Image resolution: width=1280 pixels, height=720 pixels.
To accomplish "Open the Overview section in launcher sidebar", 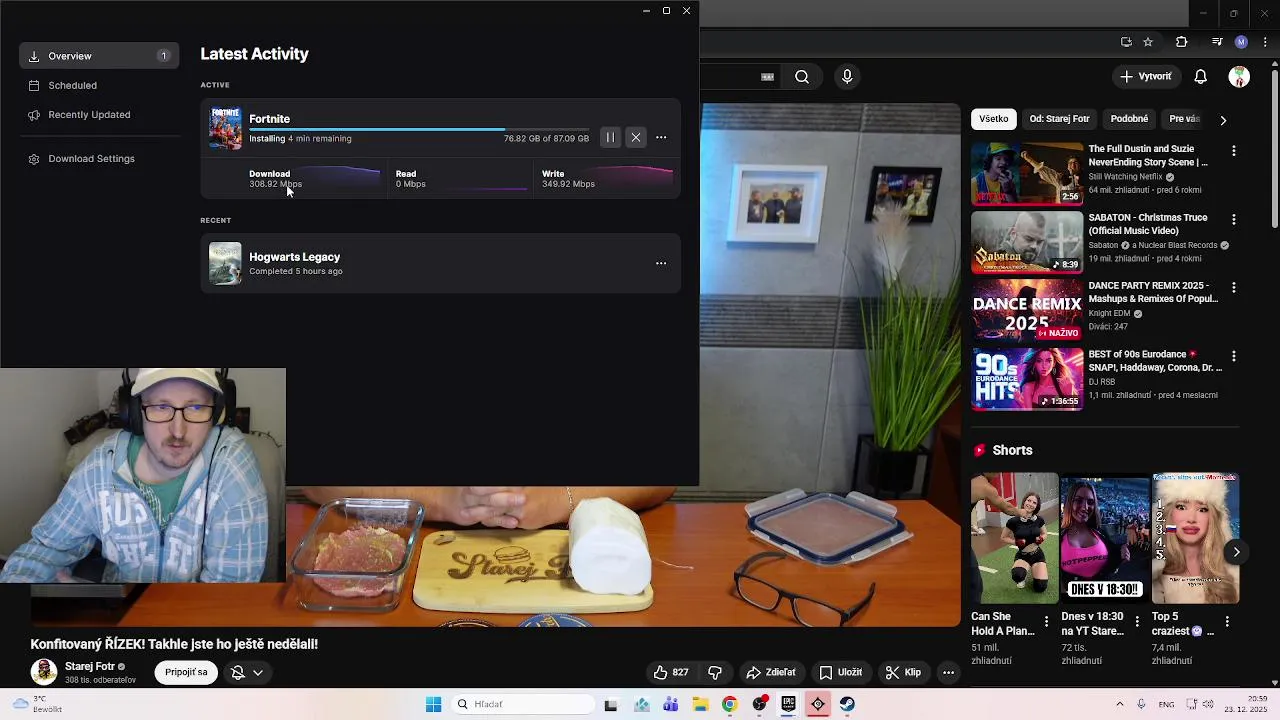I will pyautogui.click(x=99, y=56).
